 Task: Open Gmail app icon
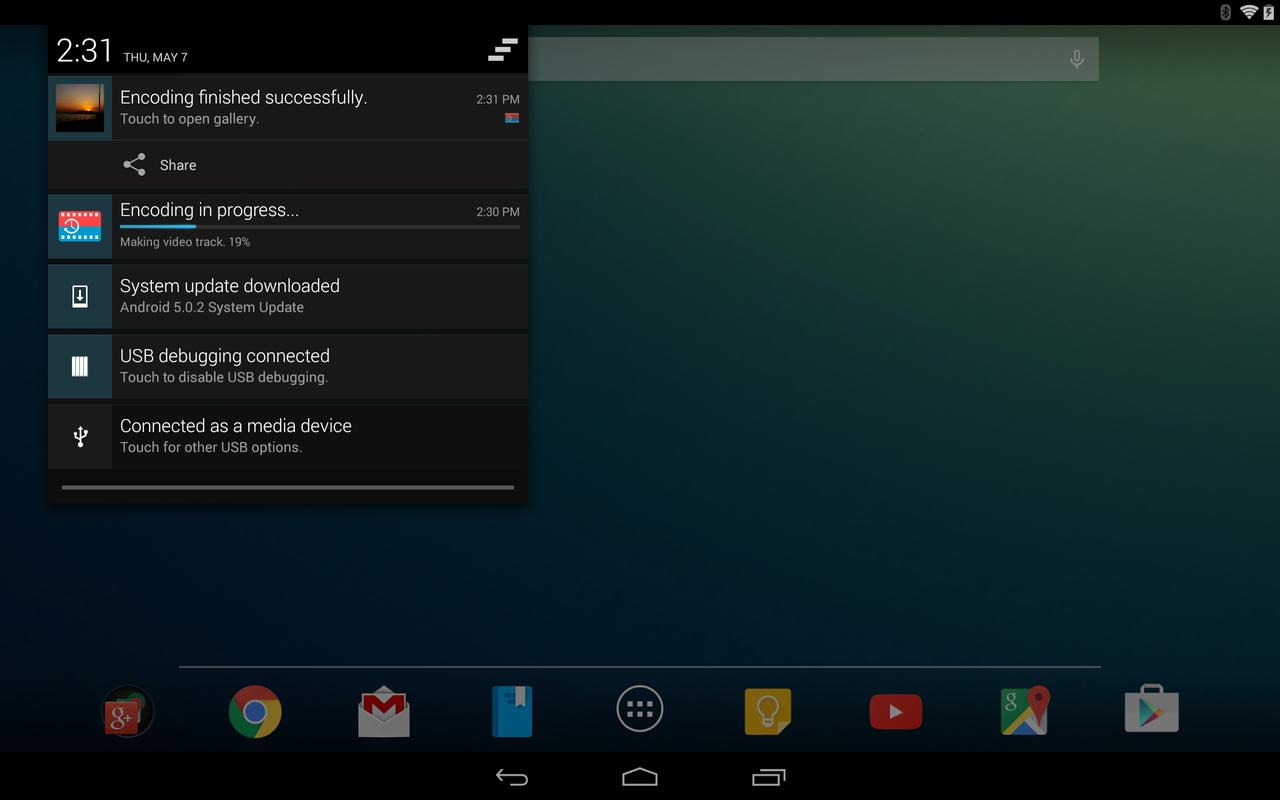pos(384,712)
